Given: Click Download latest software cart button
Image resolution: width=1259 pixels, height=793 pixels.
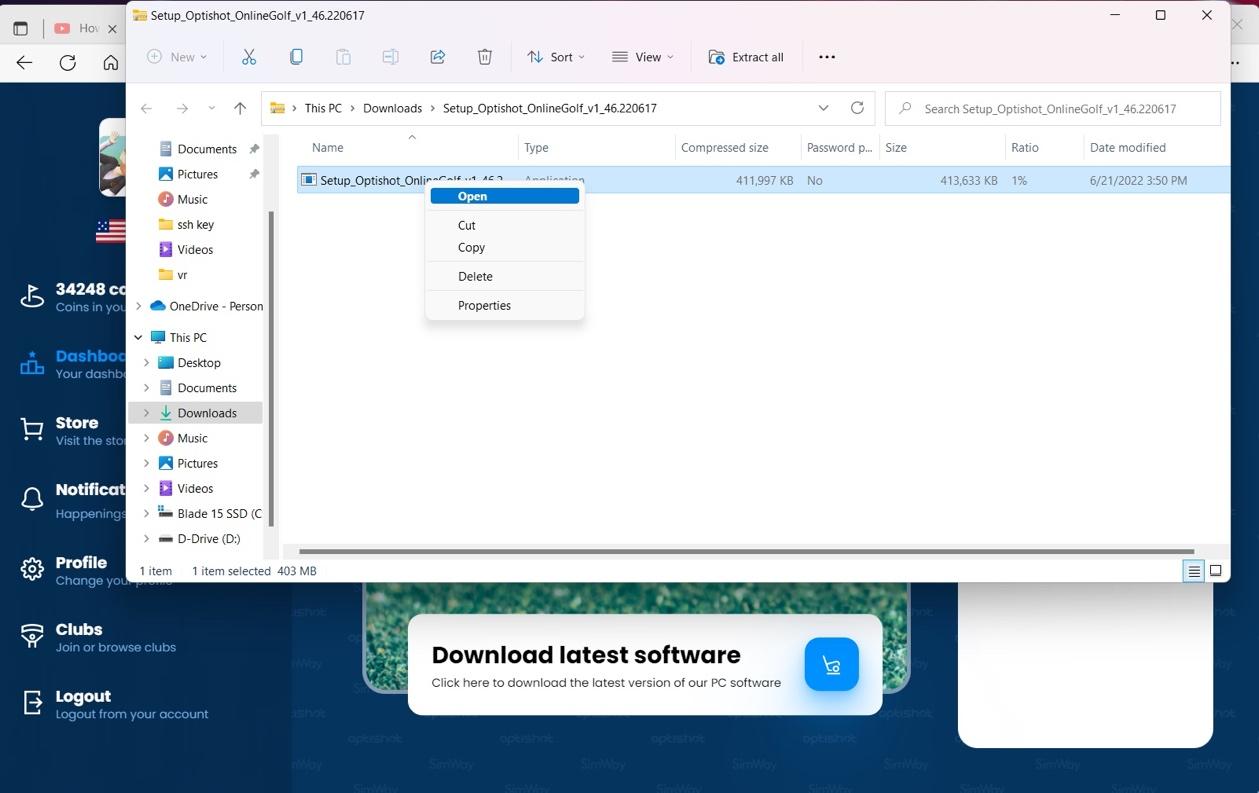Looking at the screenshot, I should tap(831, 664).
